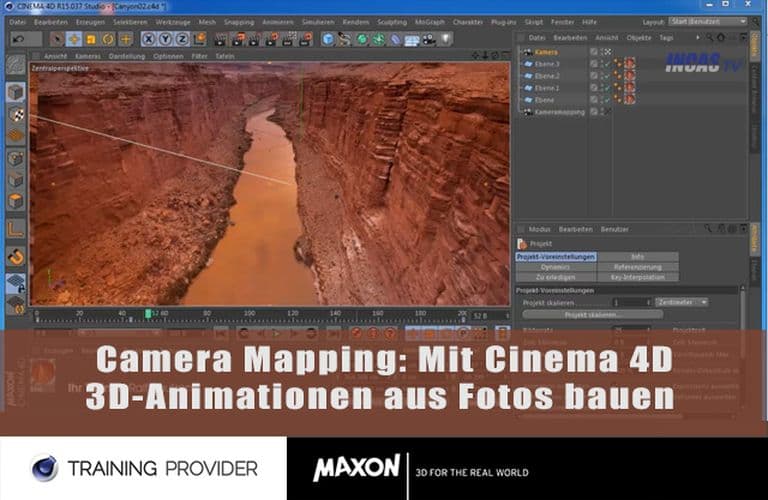Screen dimensions: 768x500
Task: Click Make Editable icon in left palette
Action: [x=15, y=65]
